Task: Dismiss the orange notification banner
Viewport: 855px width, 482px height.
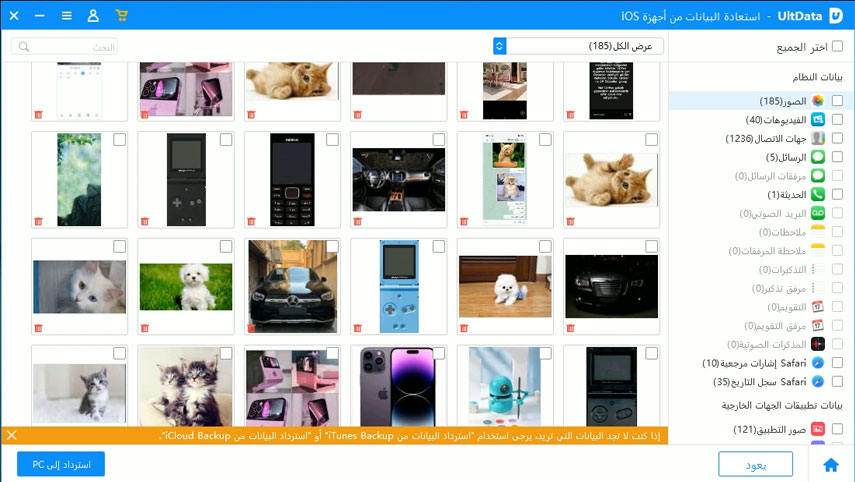Action: (12, 435)
